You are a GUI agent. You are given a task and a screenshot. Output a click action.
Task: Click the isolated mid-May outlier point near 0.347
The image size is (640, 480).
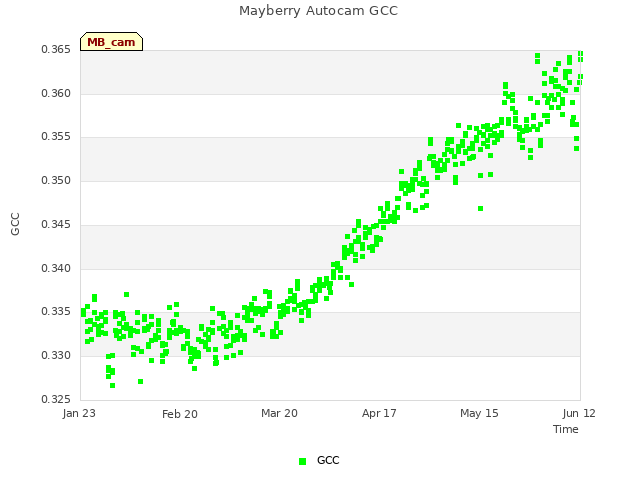[x=480, y=209]
